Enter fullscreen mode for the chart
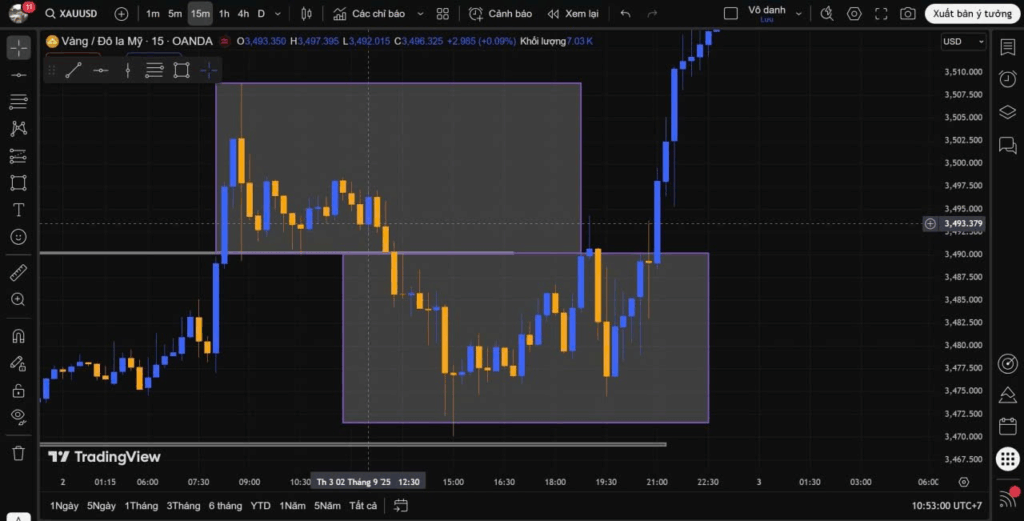The height and width of the screenshot is (521, 1024). pyautogui.click(x=880, y=14)
